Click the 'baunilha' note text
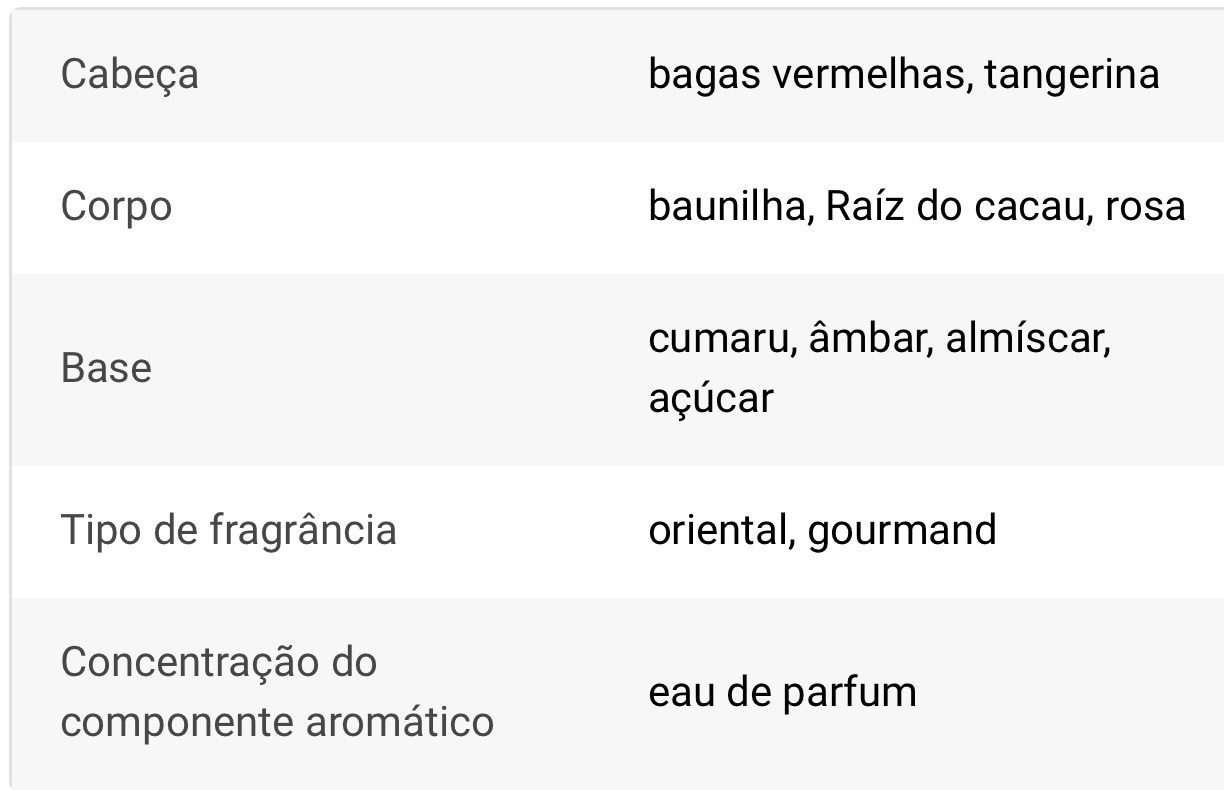Viewport: 1224px width, 790px height. 728,206
